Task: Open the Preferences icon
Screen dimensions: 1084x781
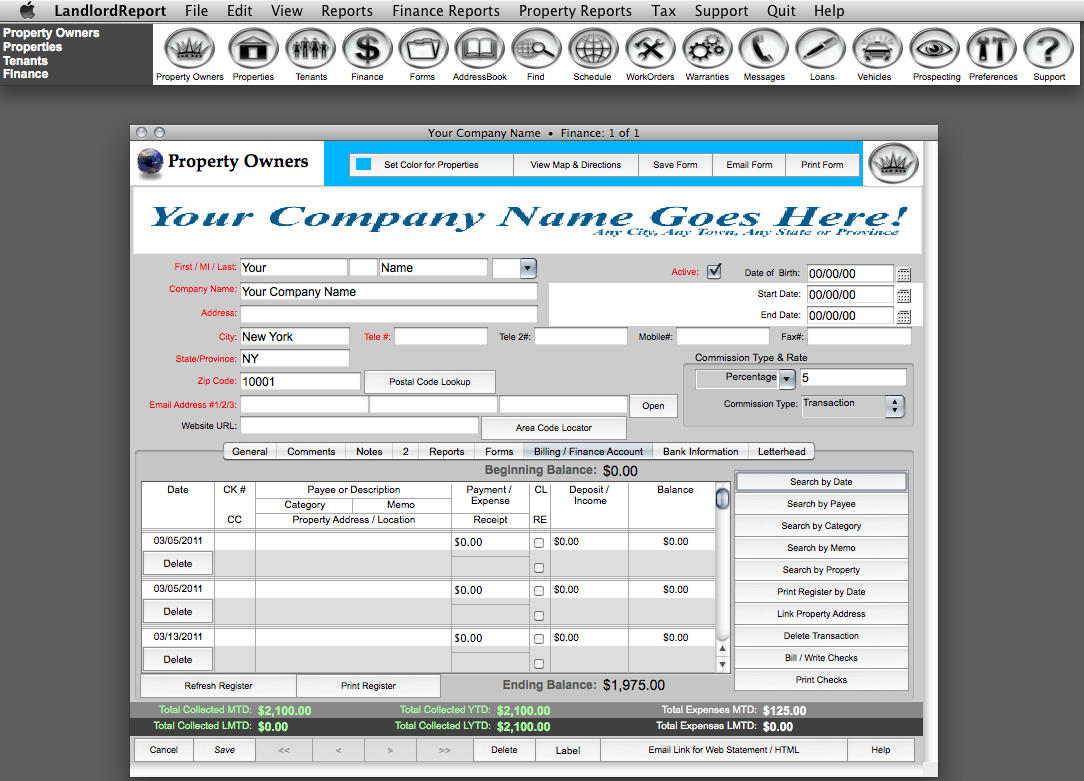Action: click(x=991, y=49)
